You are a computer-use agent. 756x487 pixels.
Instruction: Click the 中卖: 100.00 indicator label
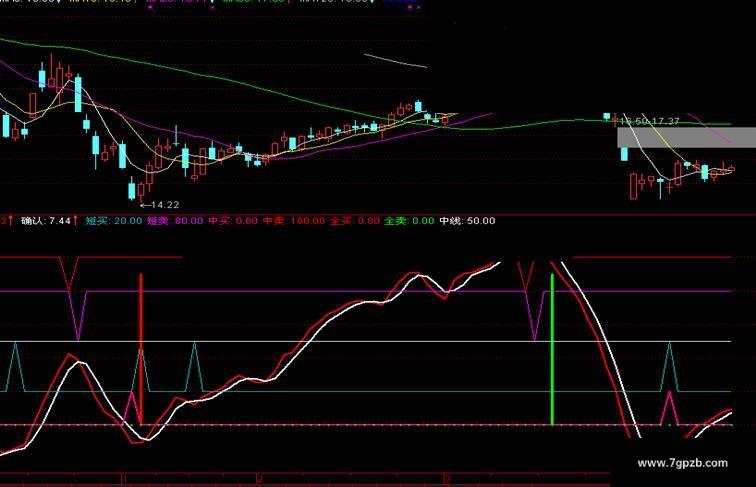[x=294, y=221]
